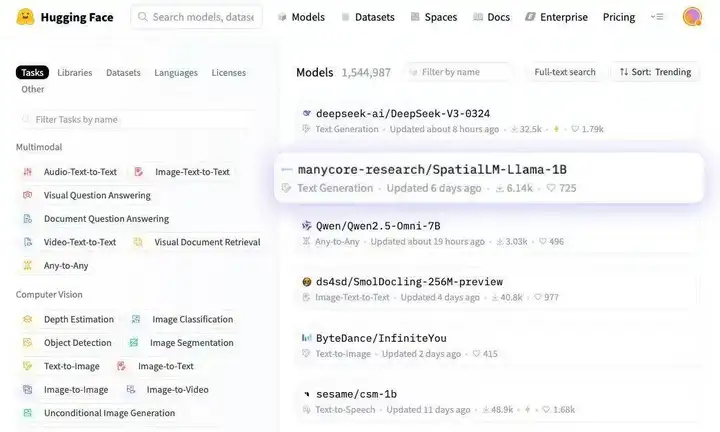Open the Models navigation item
720x432 pixels.
coord(302,17)
